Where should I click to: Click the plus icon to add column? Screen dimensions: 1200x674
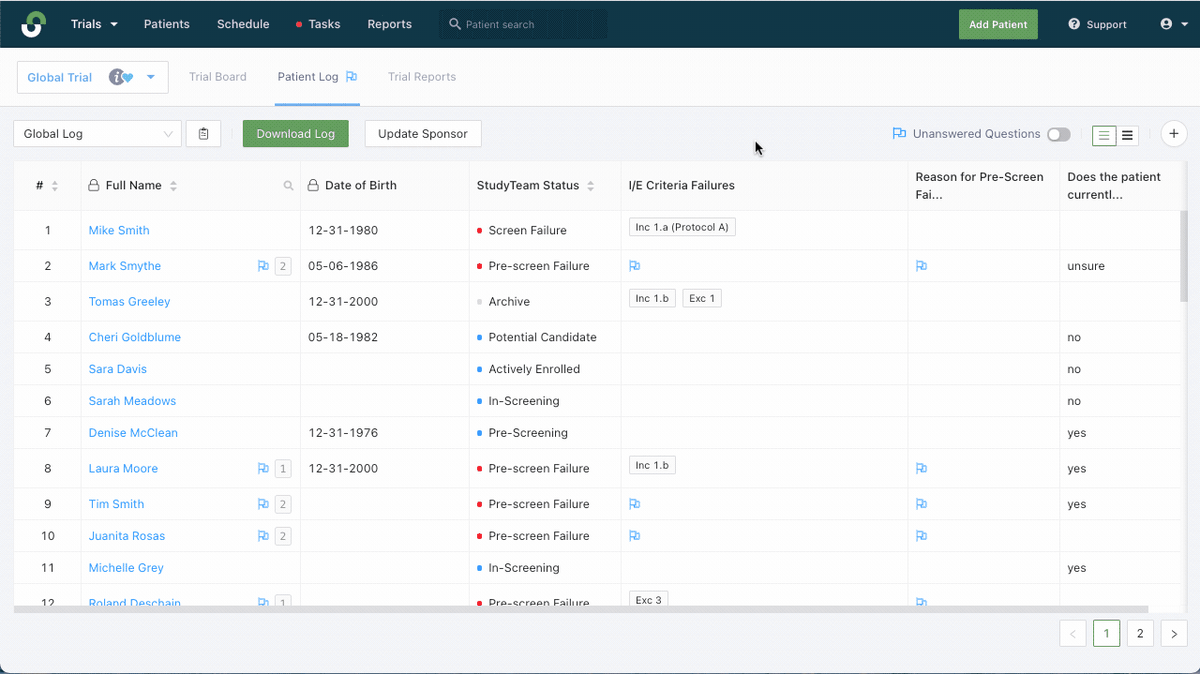[1174, 134]
